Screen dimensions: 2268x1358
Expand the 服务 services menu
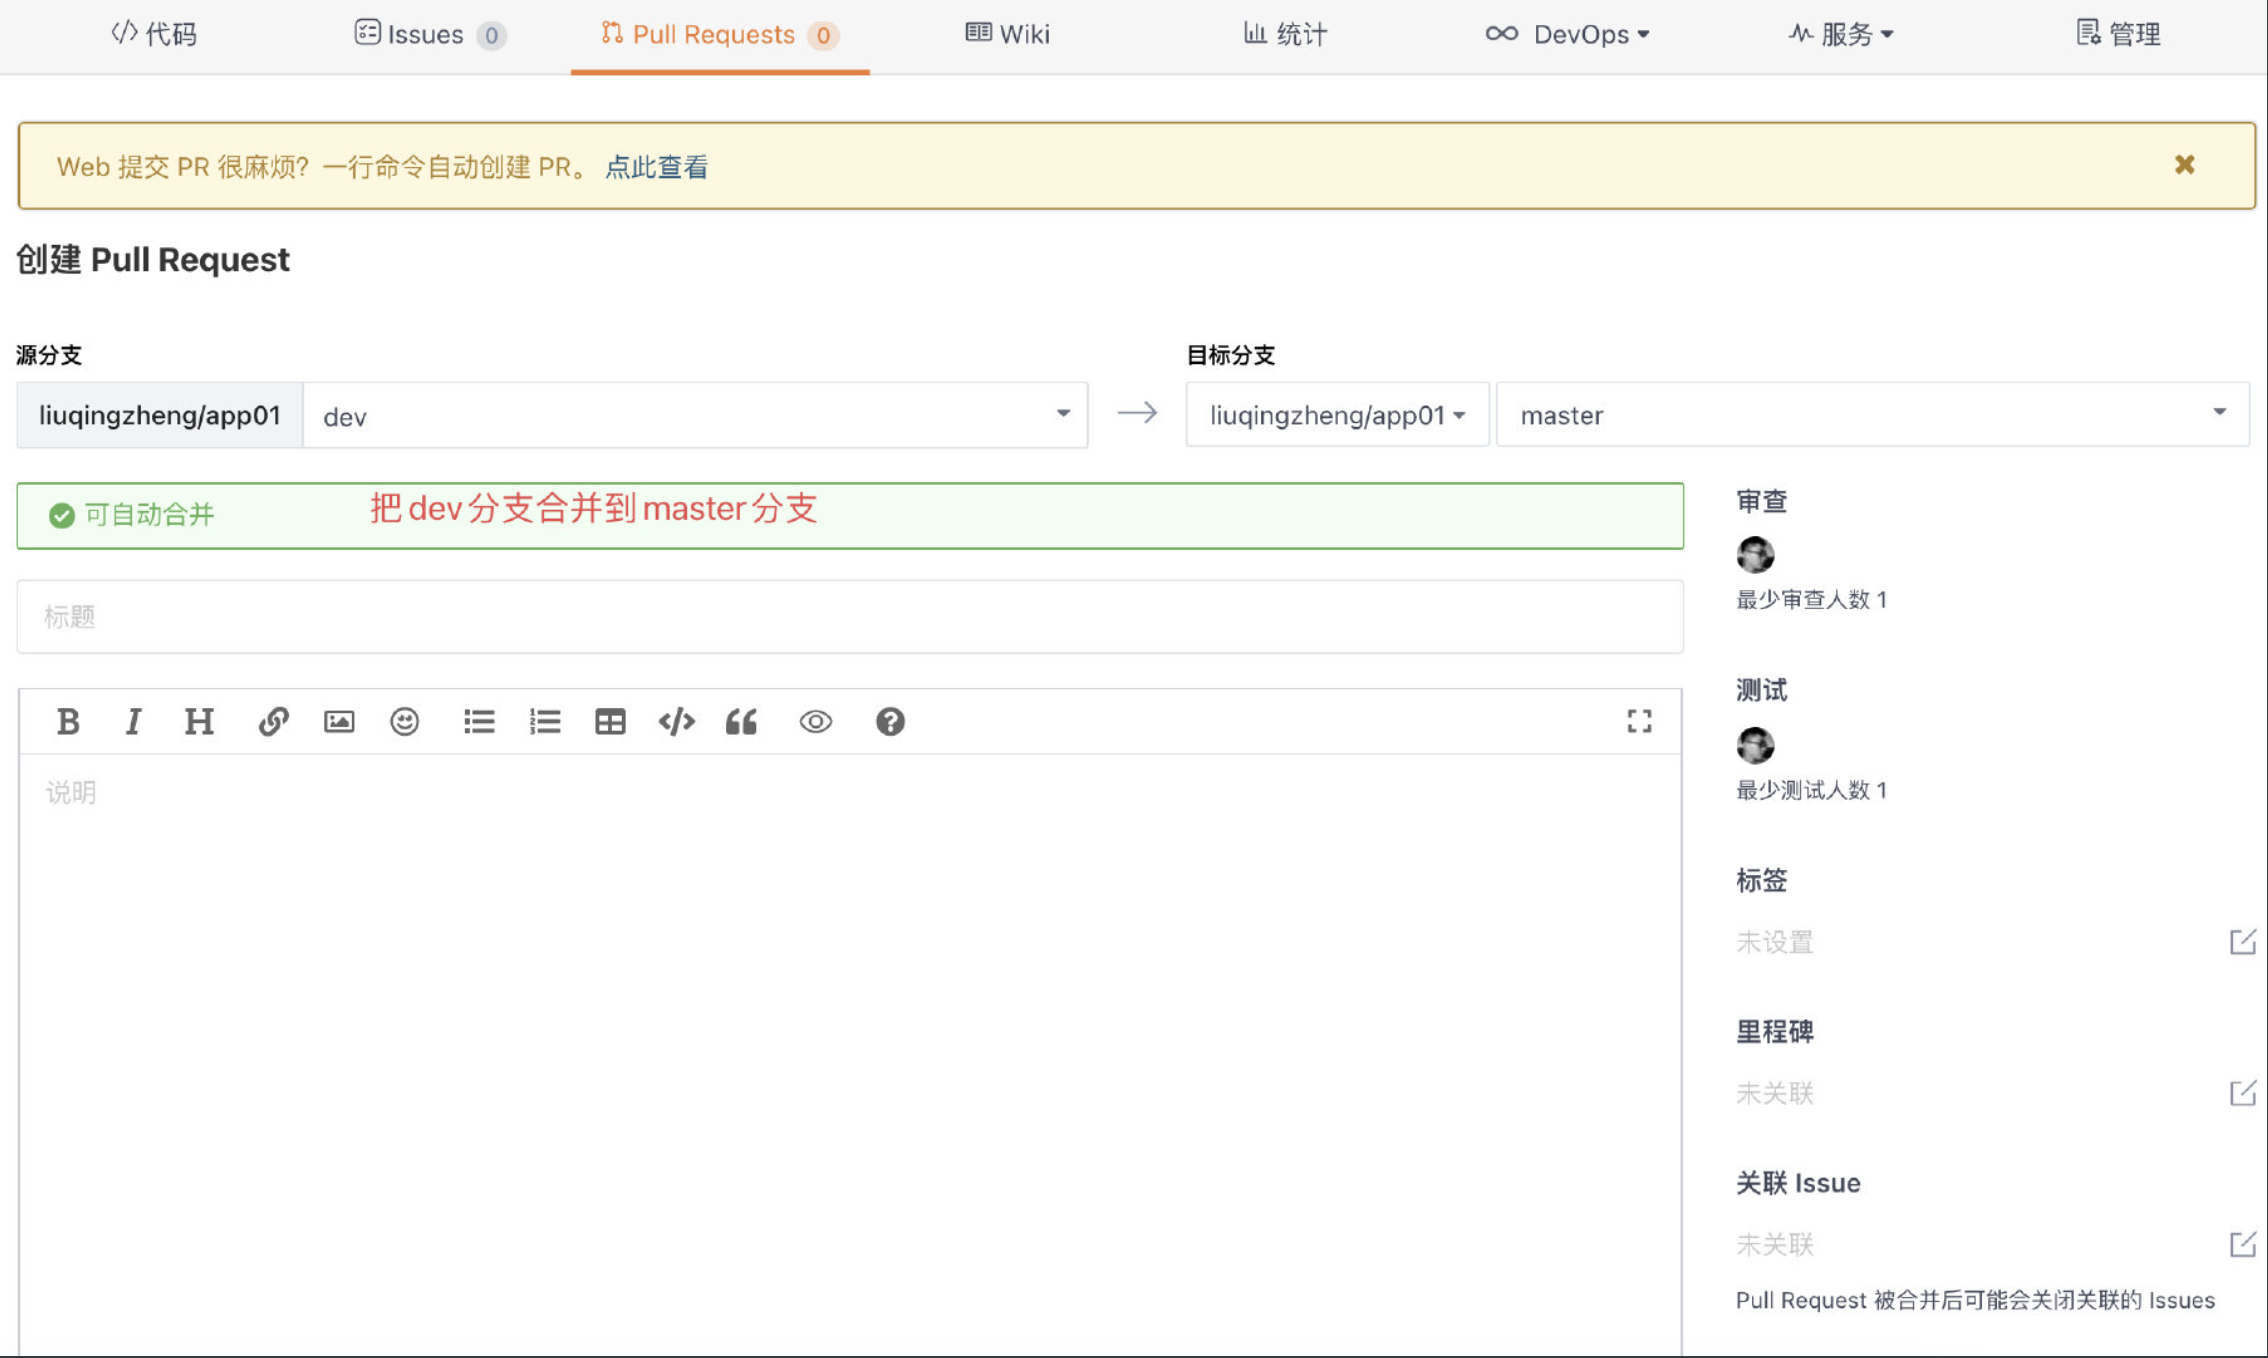(1841, 34)
